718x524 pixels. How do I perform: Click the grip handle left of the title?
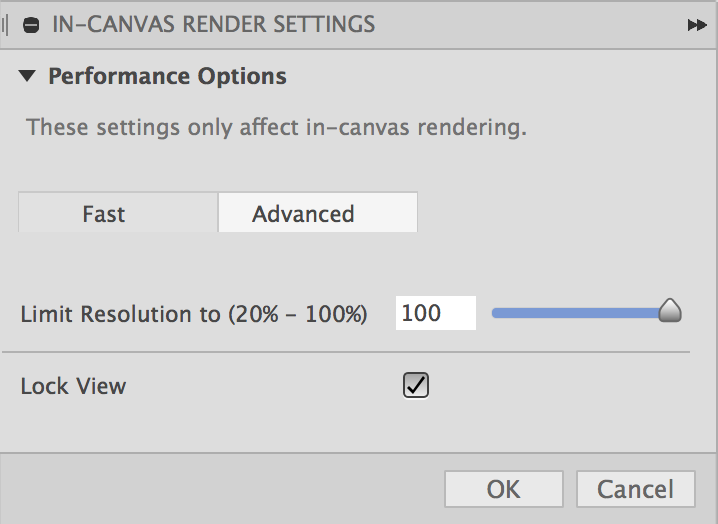pyautogui.click(x=7, y=25)
